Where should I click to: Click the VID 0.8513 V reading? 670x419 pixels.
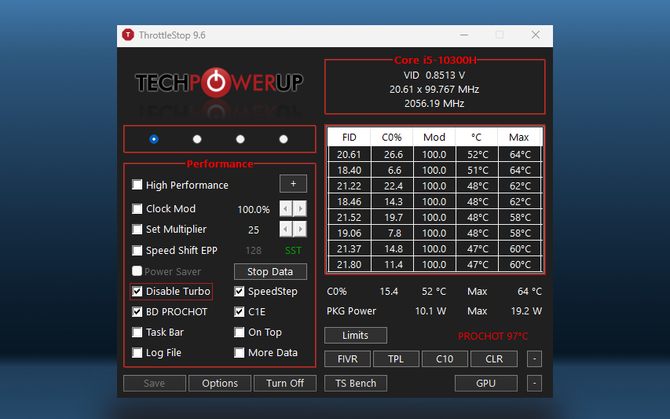click(434, 76)
